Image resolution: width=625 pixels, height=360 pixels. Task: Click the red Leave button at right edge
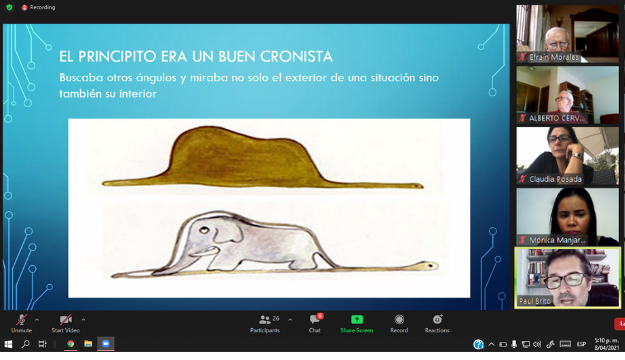[x=620, y=324]
